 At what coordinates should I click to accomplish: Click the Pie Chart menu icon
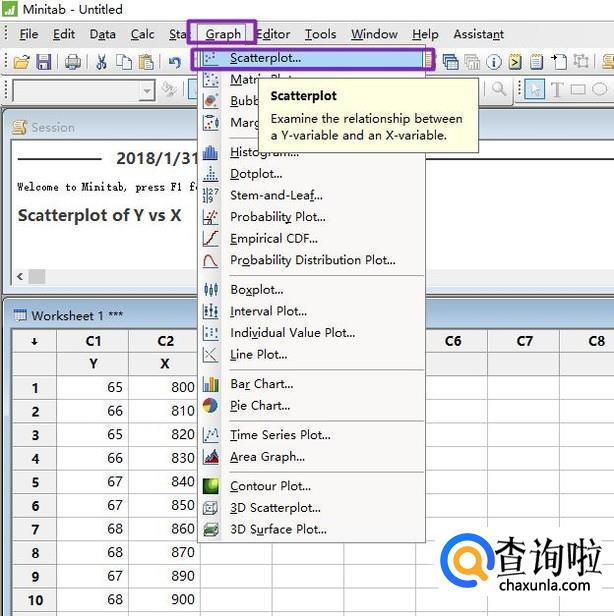coord(211,405)
